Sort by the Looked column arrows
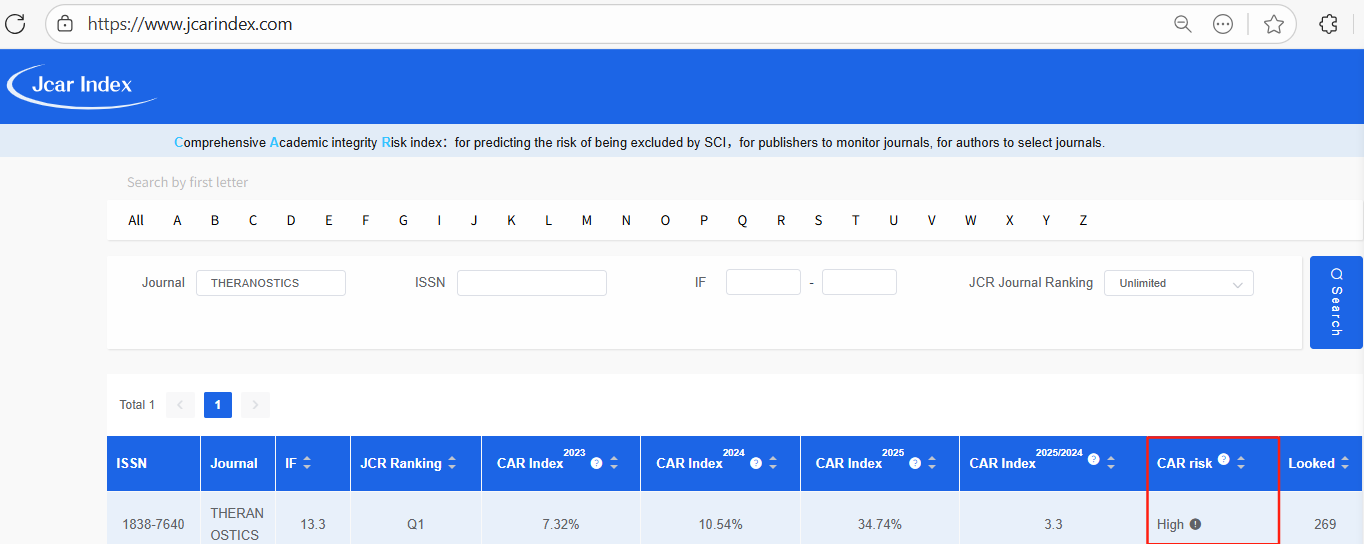The height and width of the screenshot is (544, 1364). click(x=1345, y=463)
